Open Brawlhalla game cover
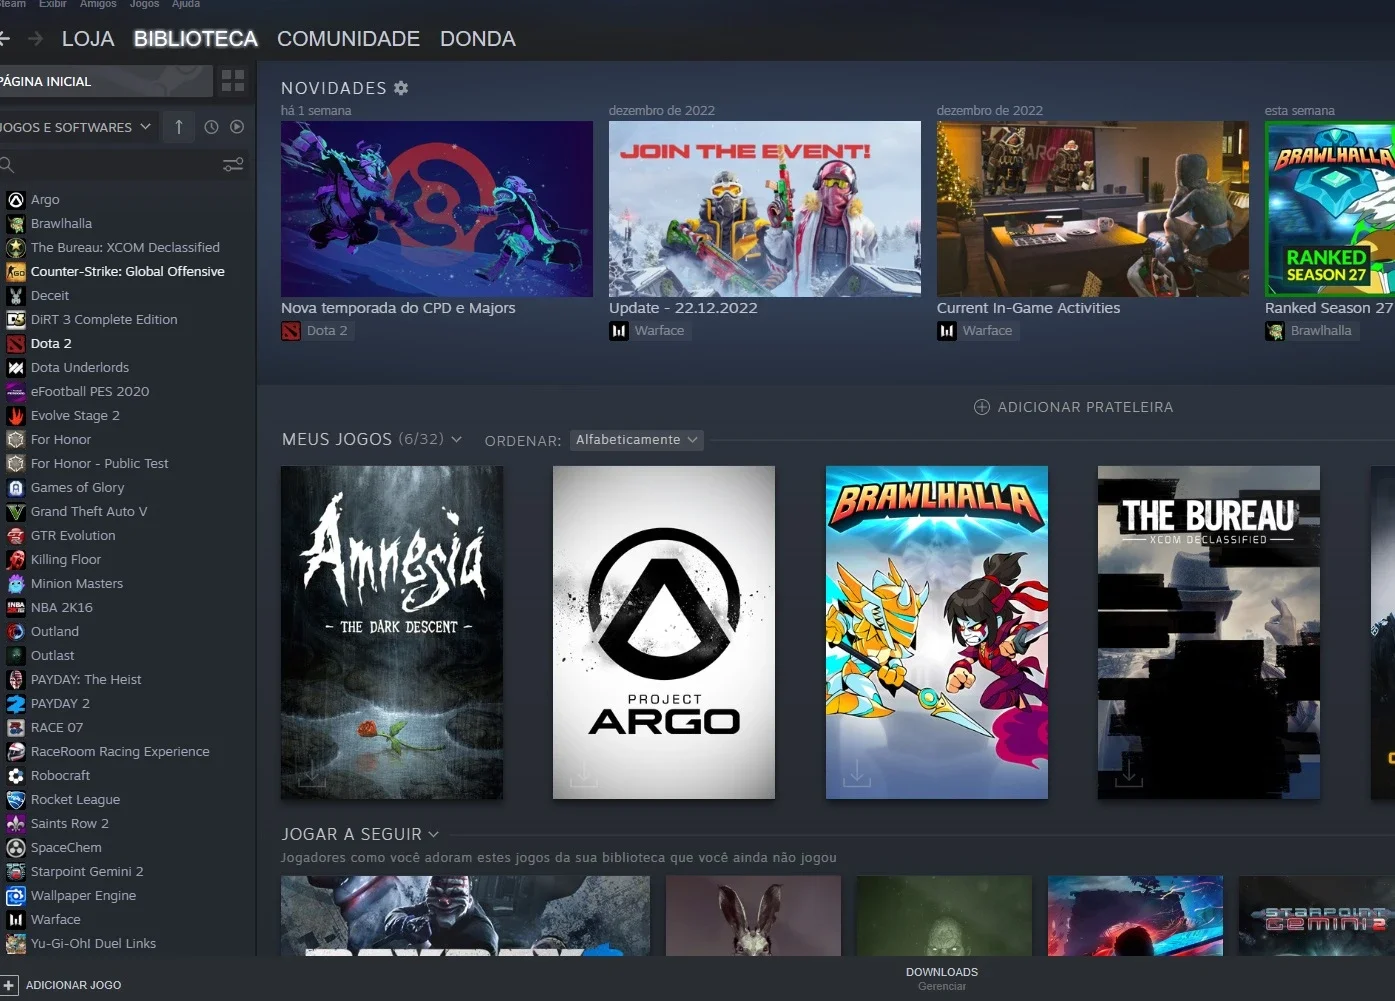Screen dimensions: 1395x1001 [937, 632]
